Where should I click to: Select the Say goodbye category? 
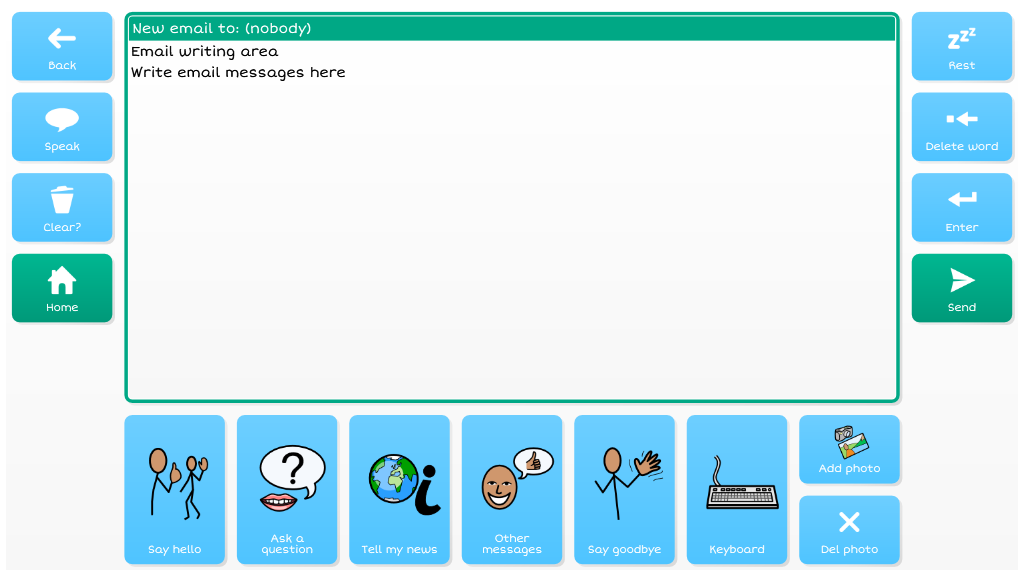pyautogui.click(x=624, y=490)
